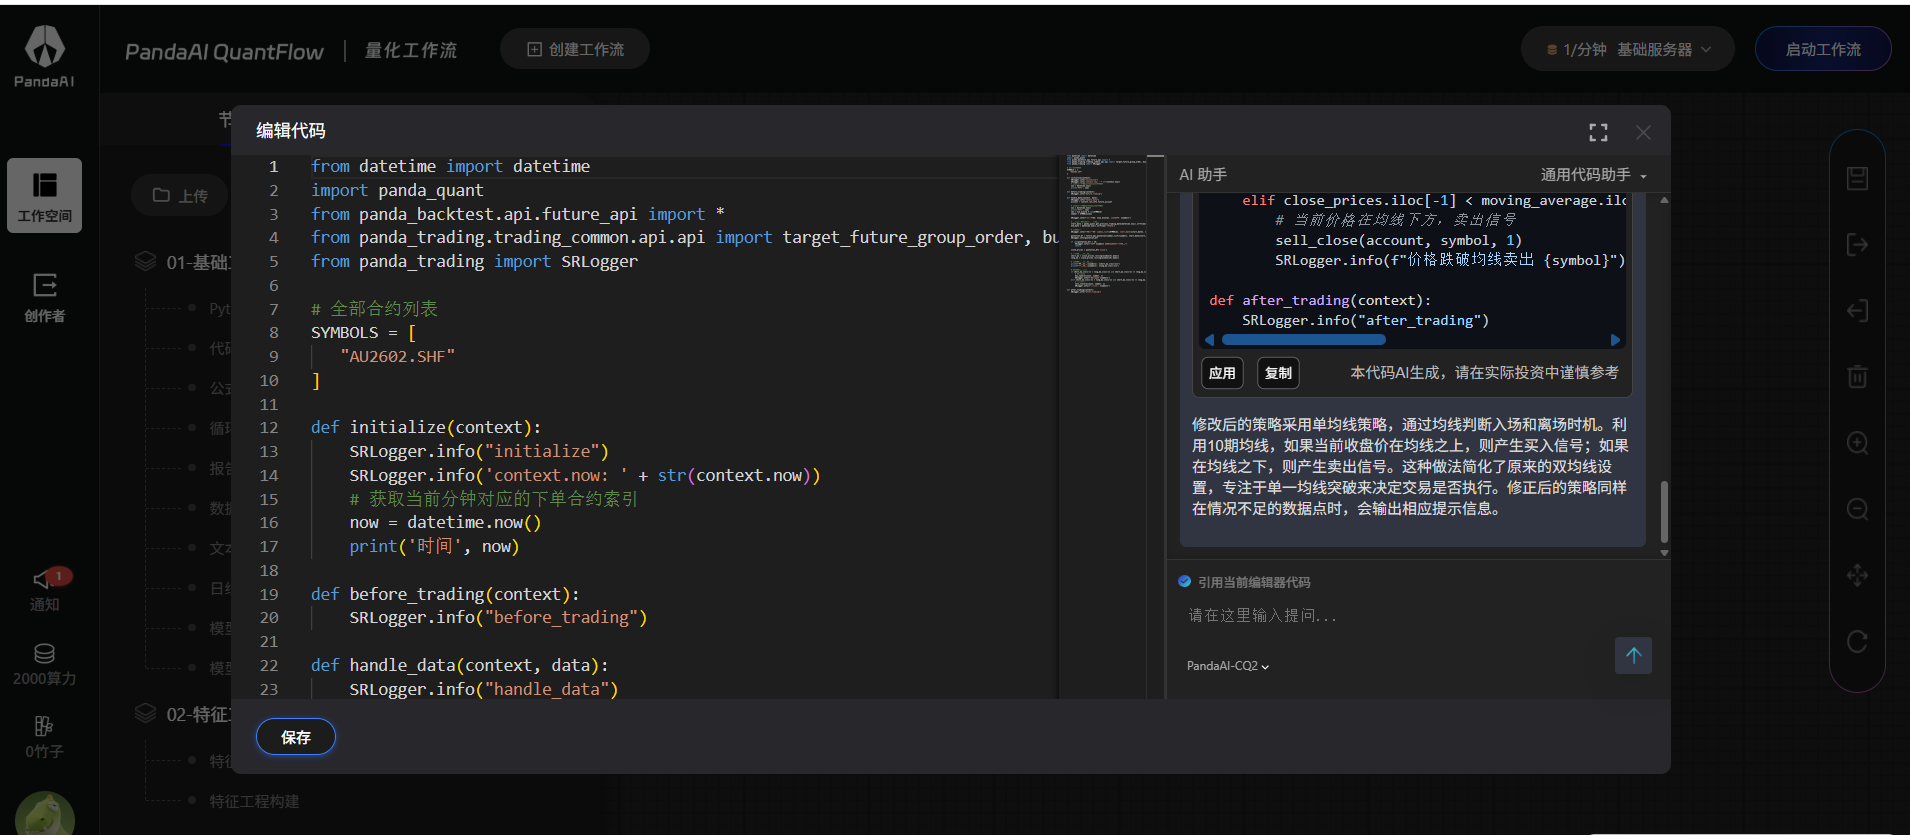
Task: Open the 工作空间 workspace section
Action: tap(44, 196)
